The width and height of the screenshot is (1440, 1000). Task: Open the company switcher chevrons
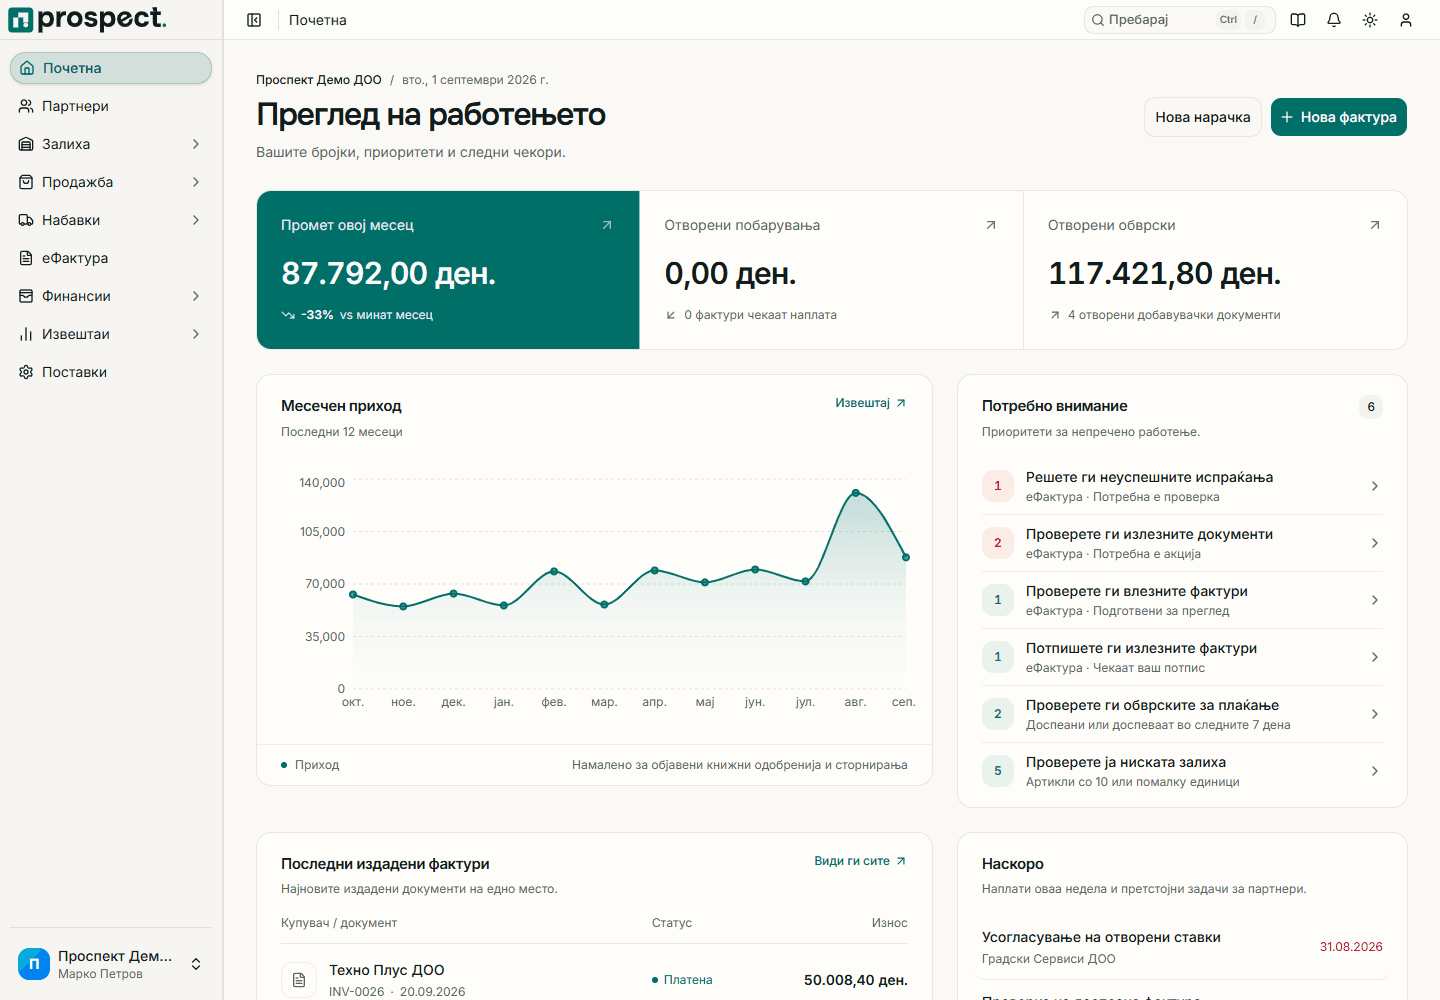(196, 964)
